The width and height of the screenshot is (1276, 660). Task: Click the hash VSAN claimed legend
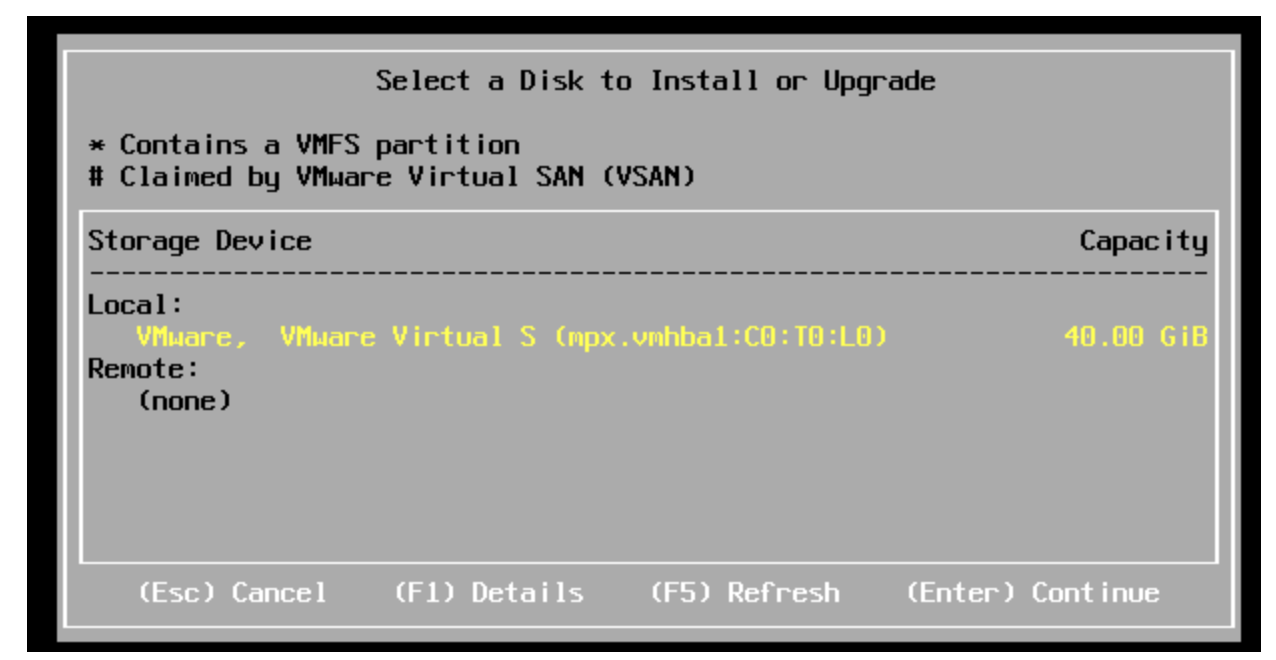[392, 177]
